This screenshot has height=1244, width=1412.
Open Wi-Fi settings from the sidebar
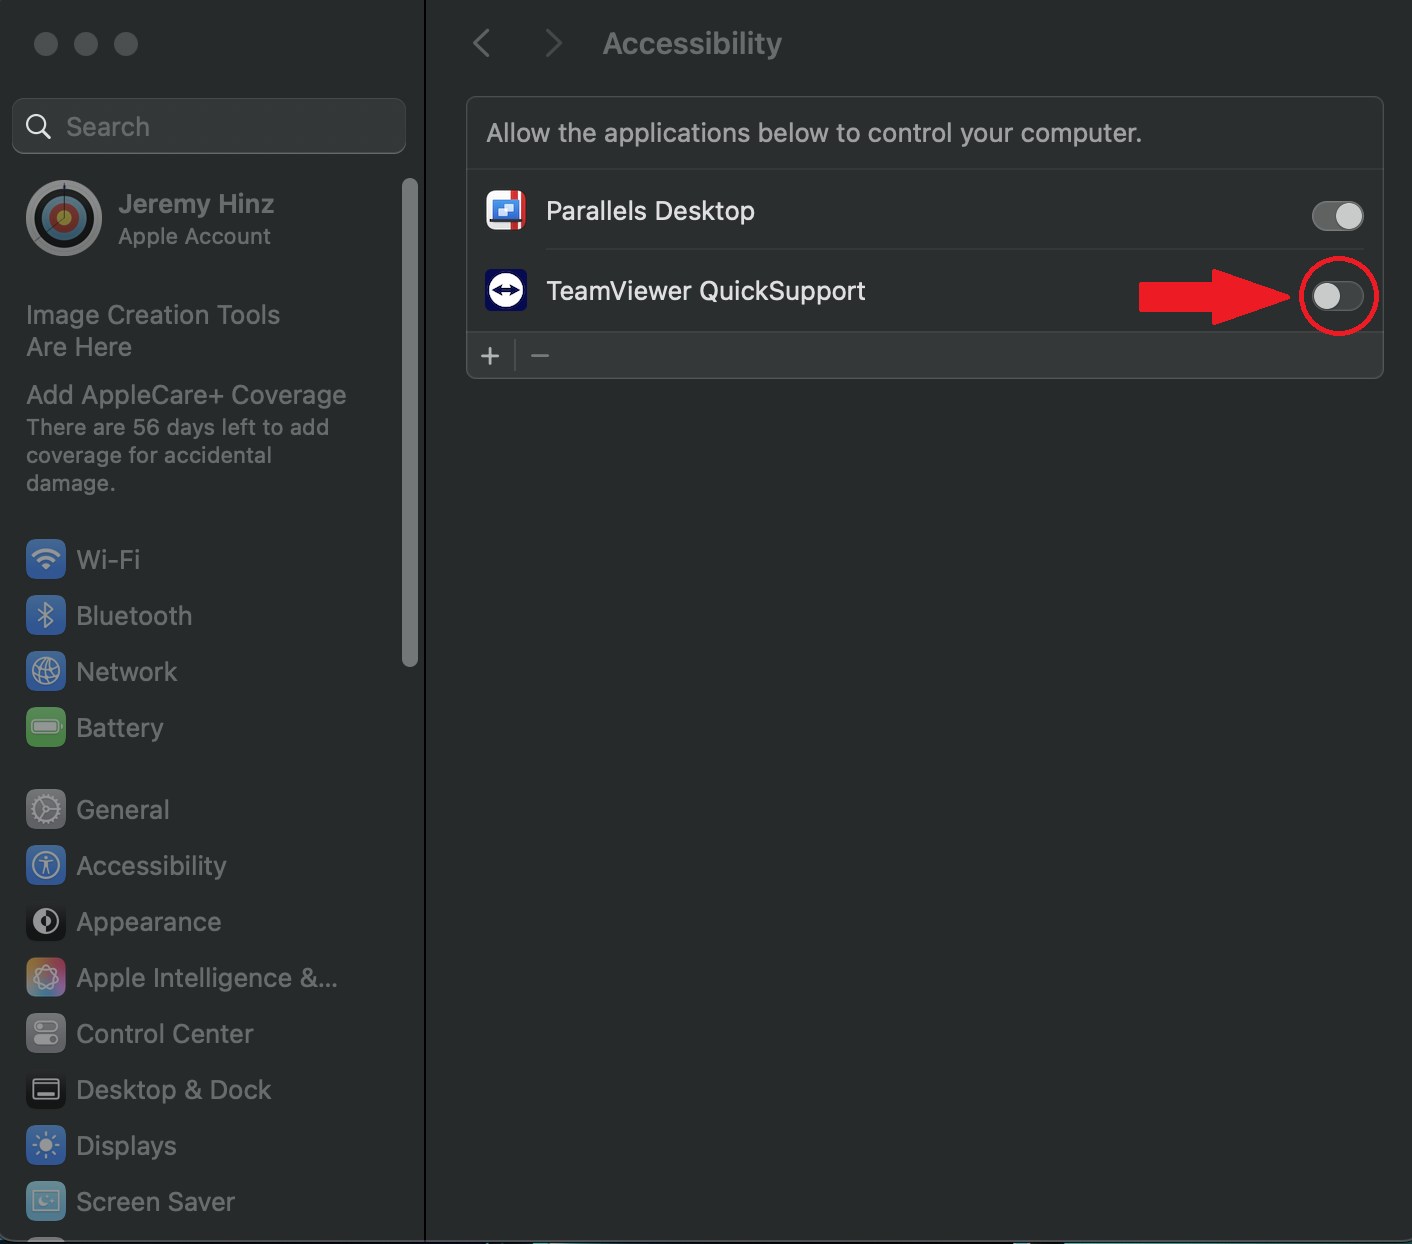pyautogui.click(x=46, y=559)
